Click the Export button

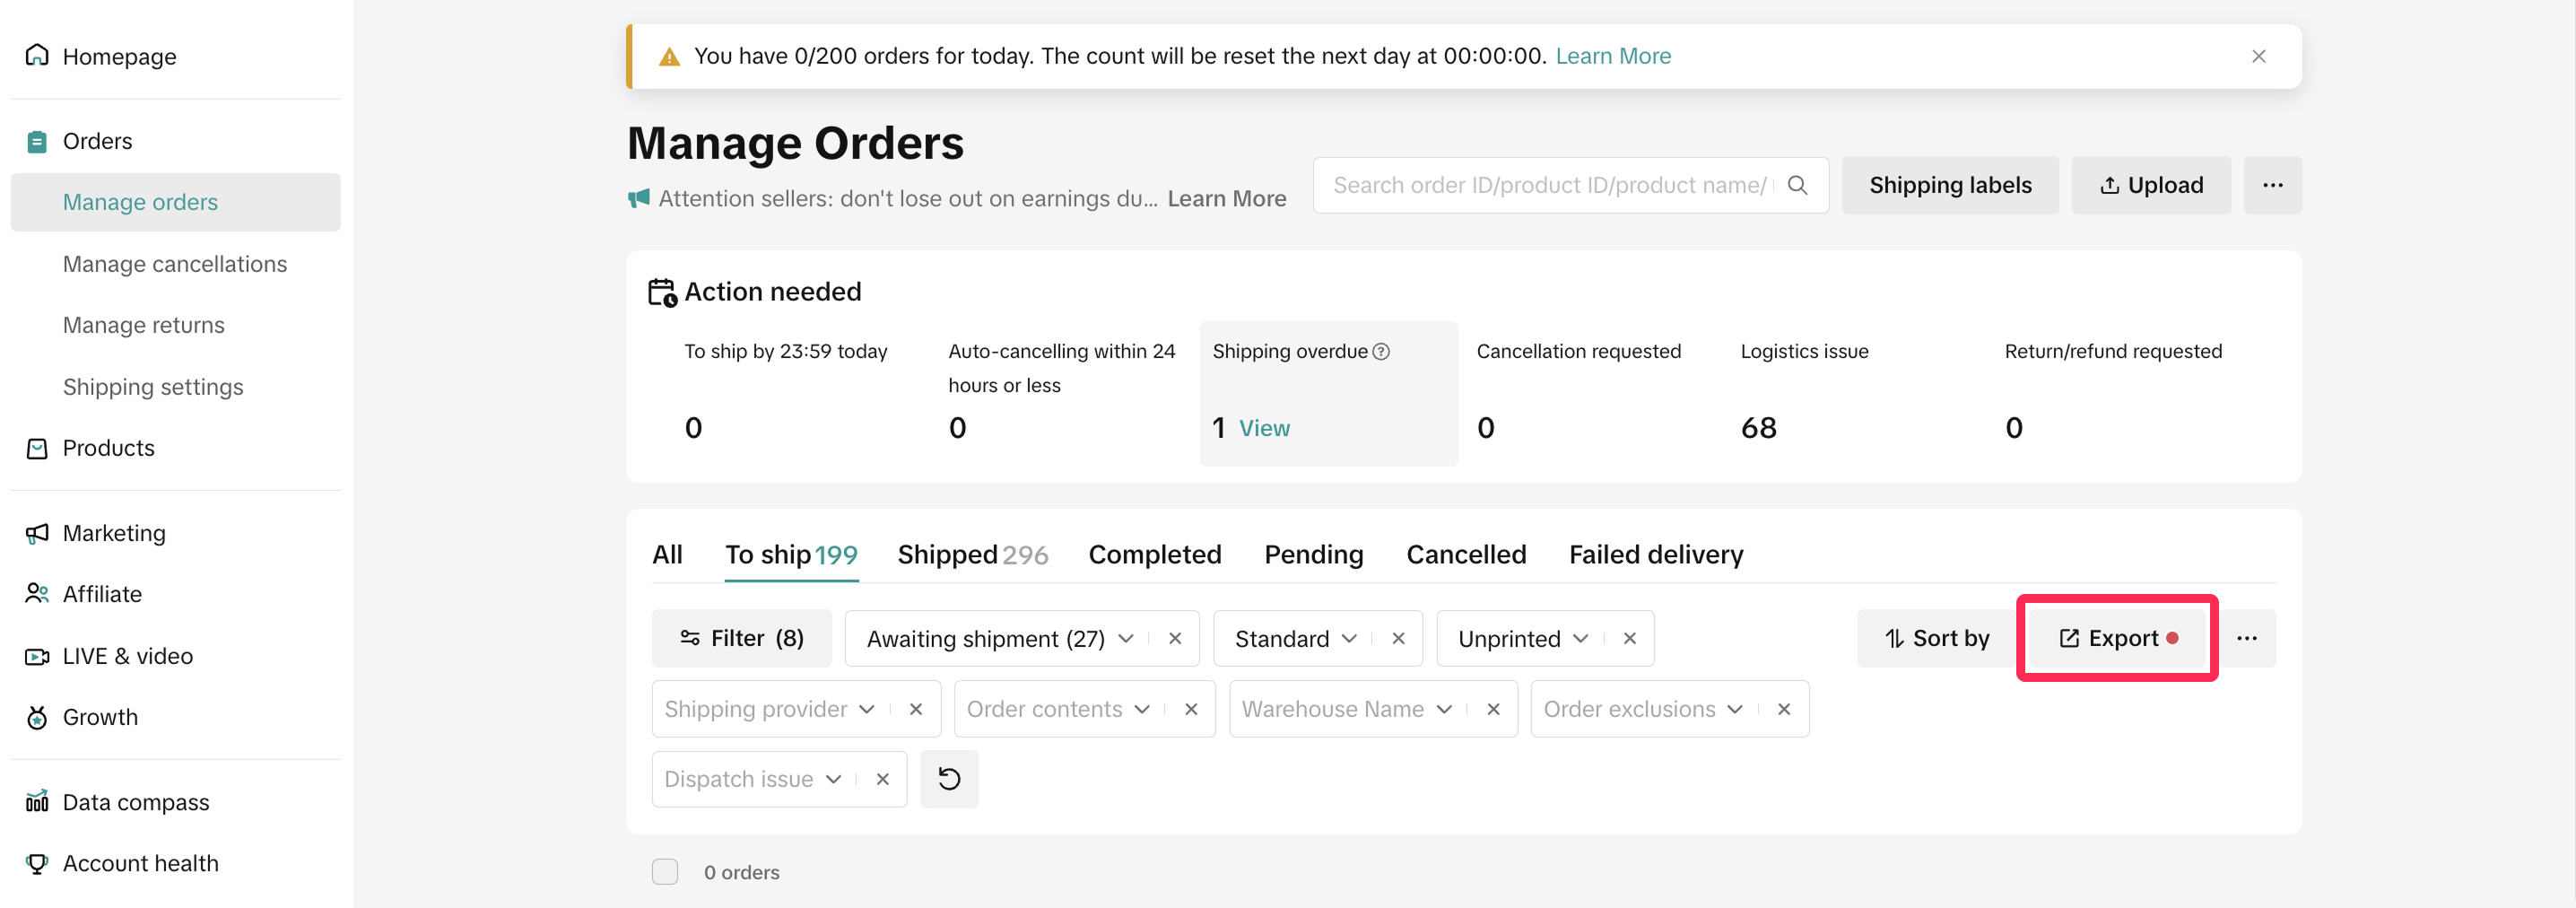(x=2117, y=638)
